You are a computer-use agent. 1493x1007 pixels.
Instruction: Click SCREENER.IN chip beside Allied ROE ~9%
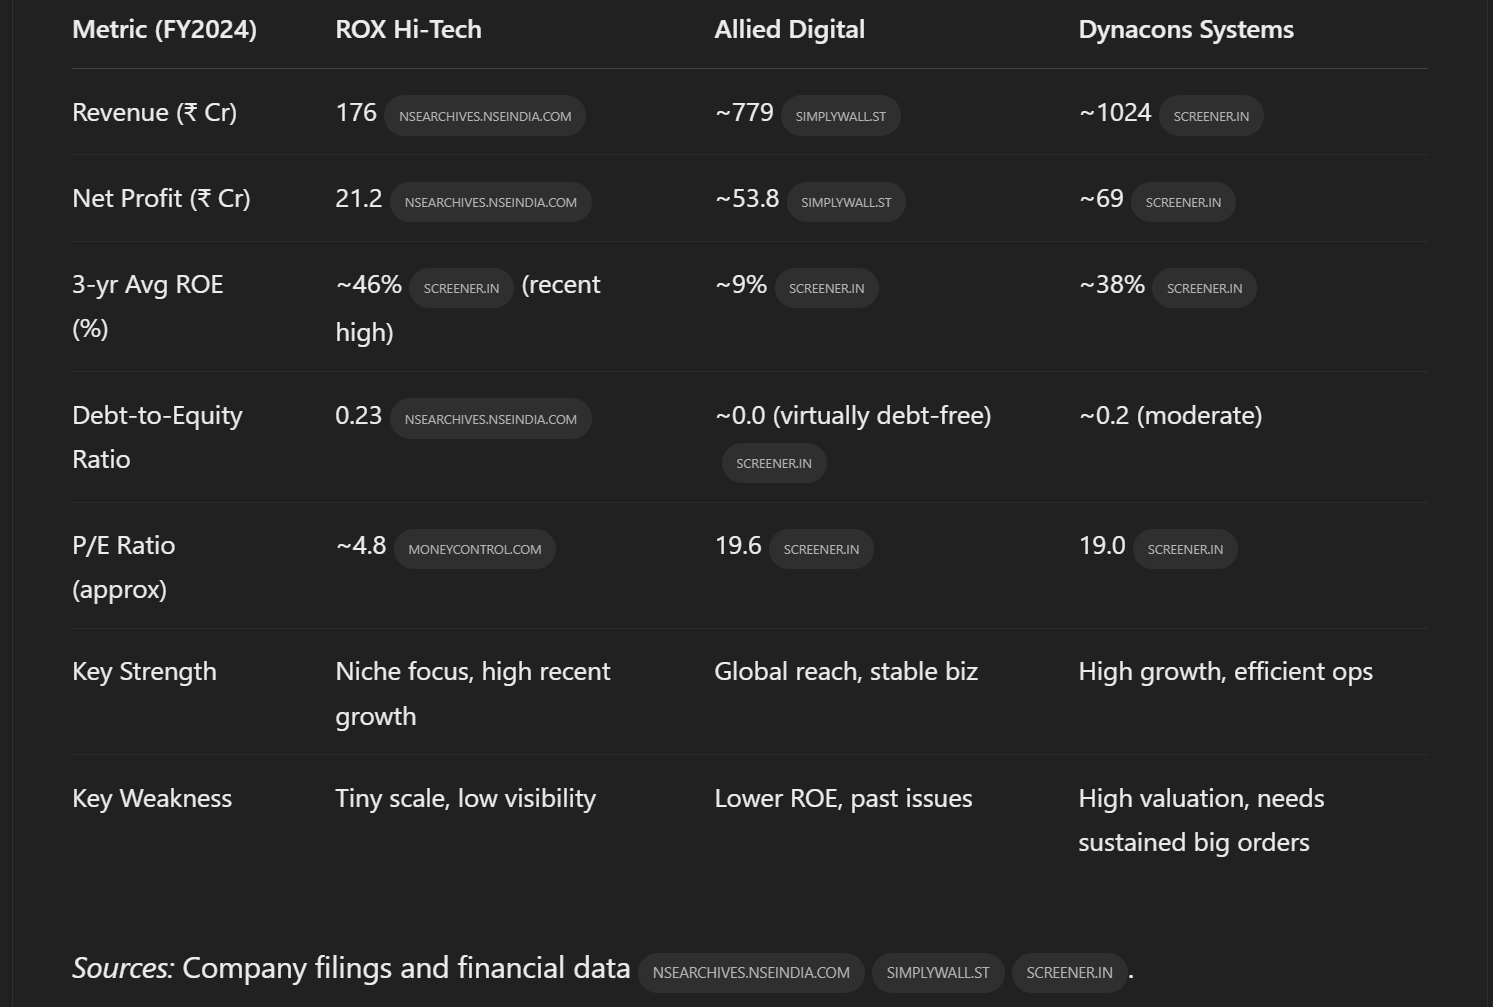point(826,288)
